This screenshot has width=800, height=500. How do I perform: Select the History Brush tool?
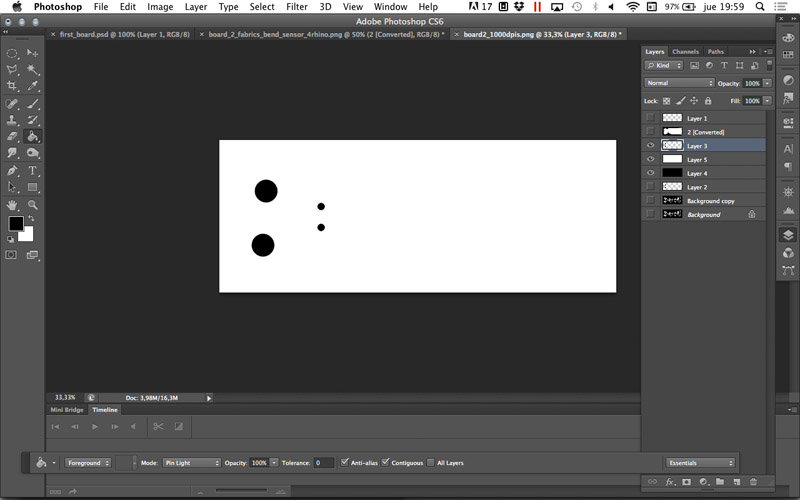coord(33,120)
